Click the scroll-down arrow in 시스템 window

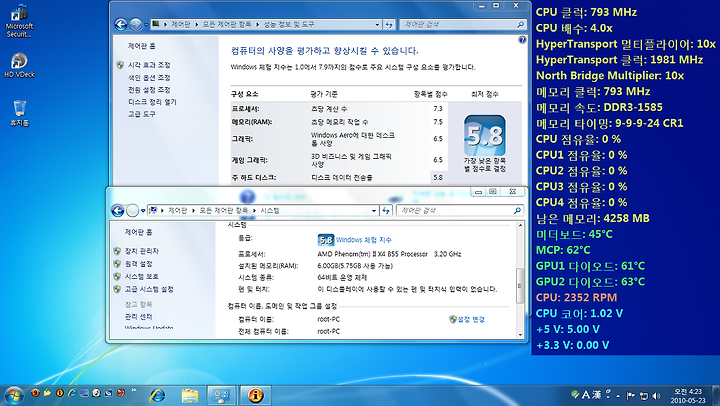tap(520, 335)
